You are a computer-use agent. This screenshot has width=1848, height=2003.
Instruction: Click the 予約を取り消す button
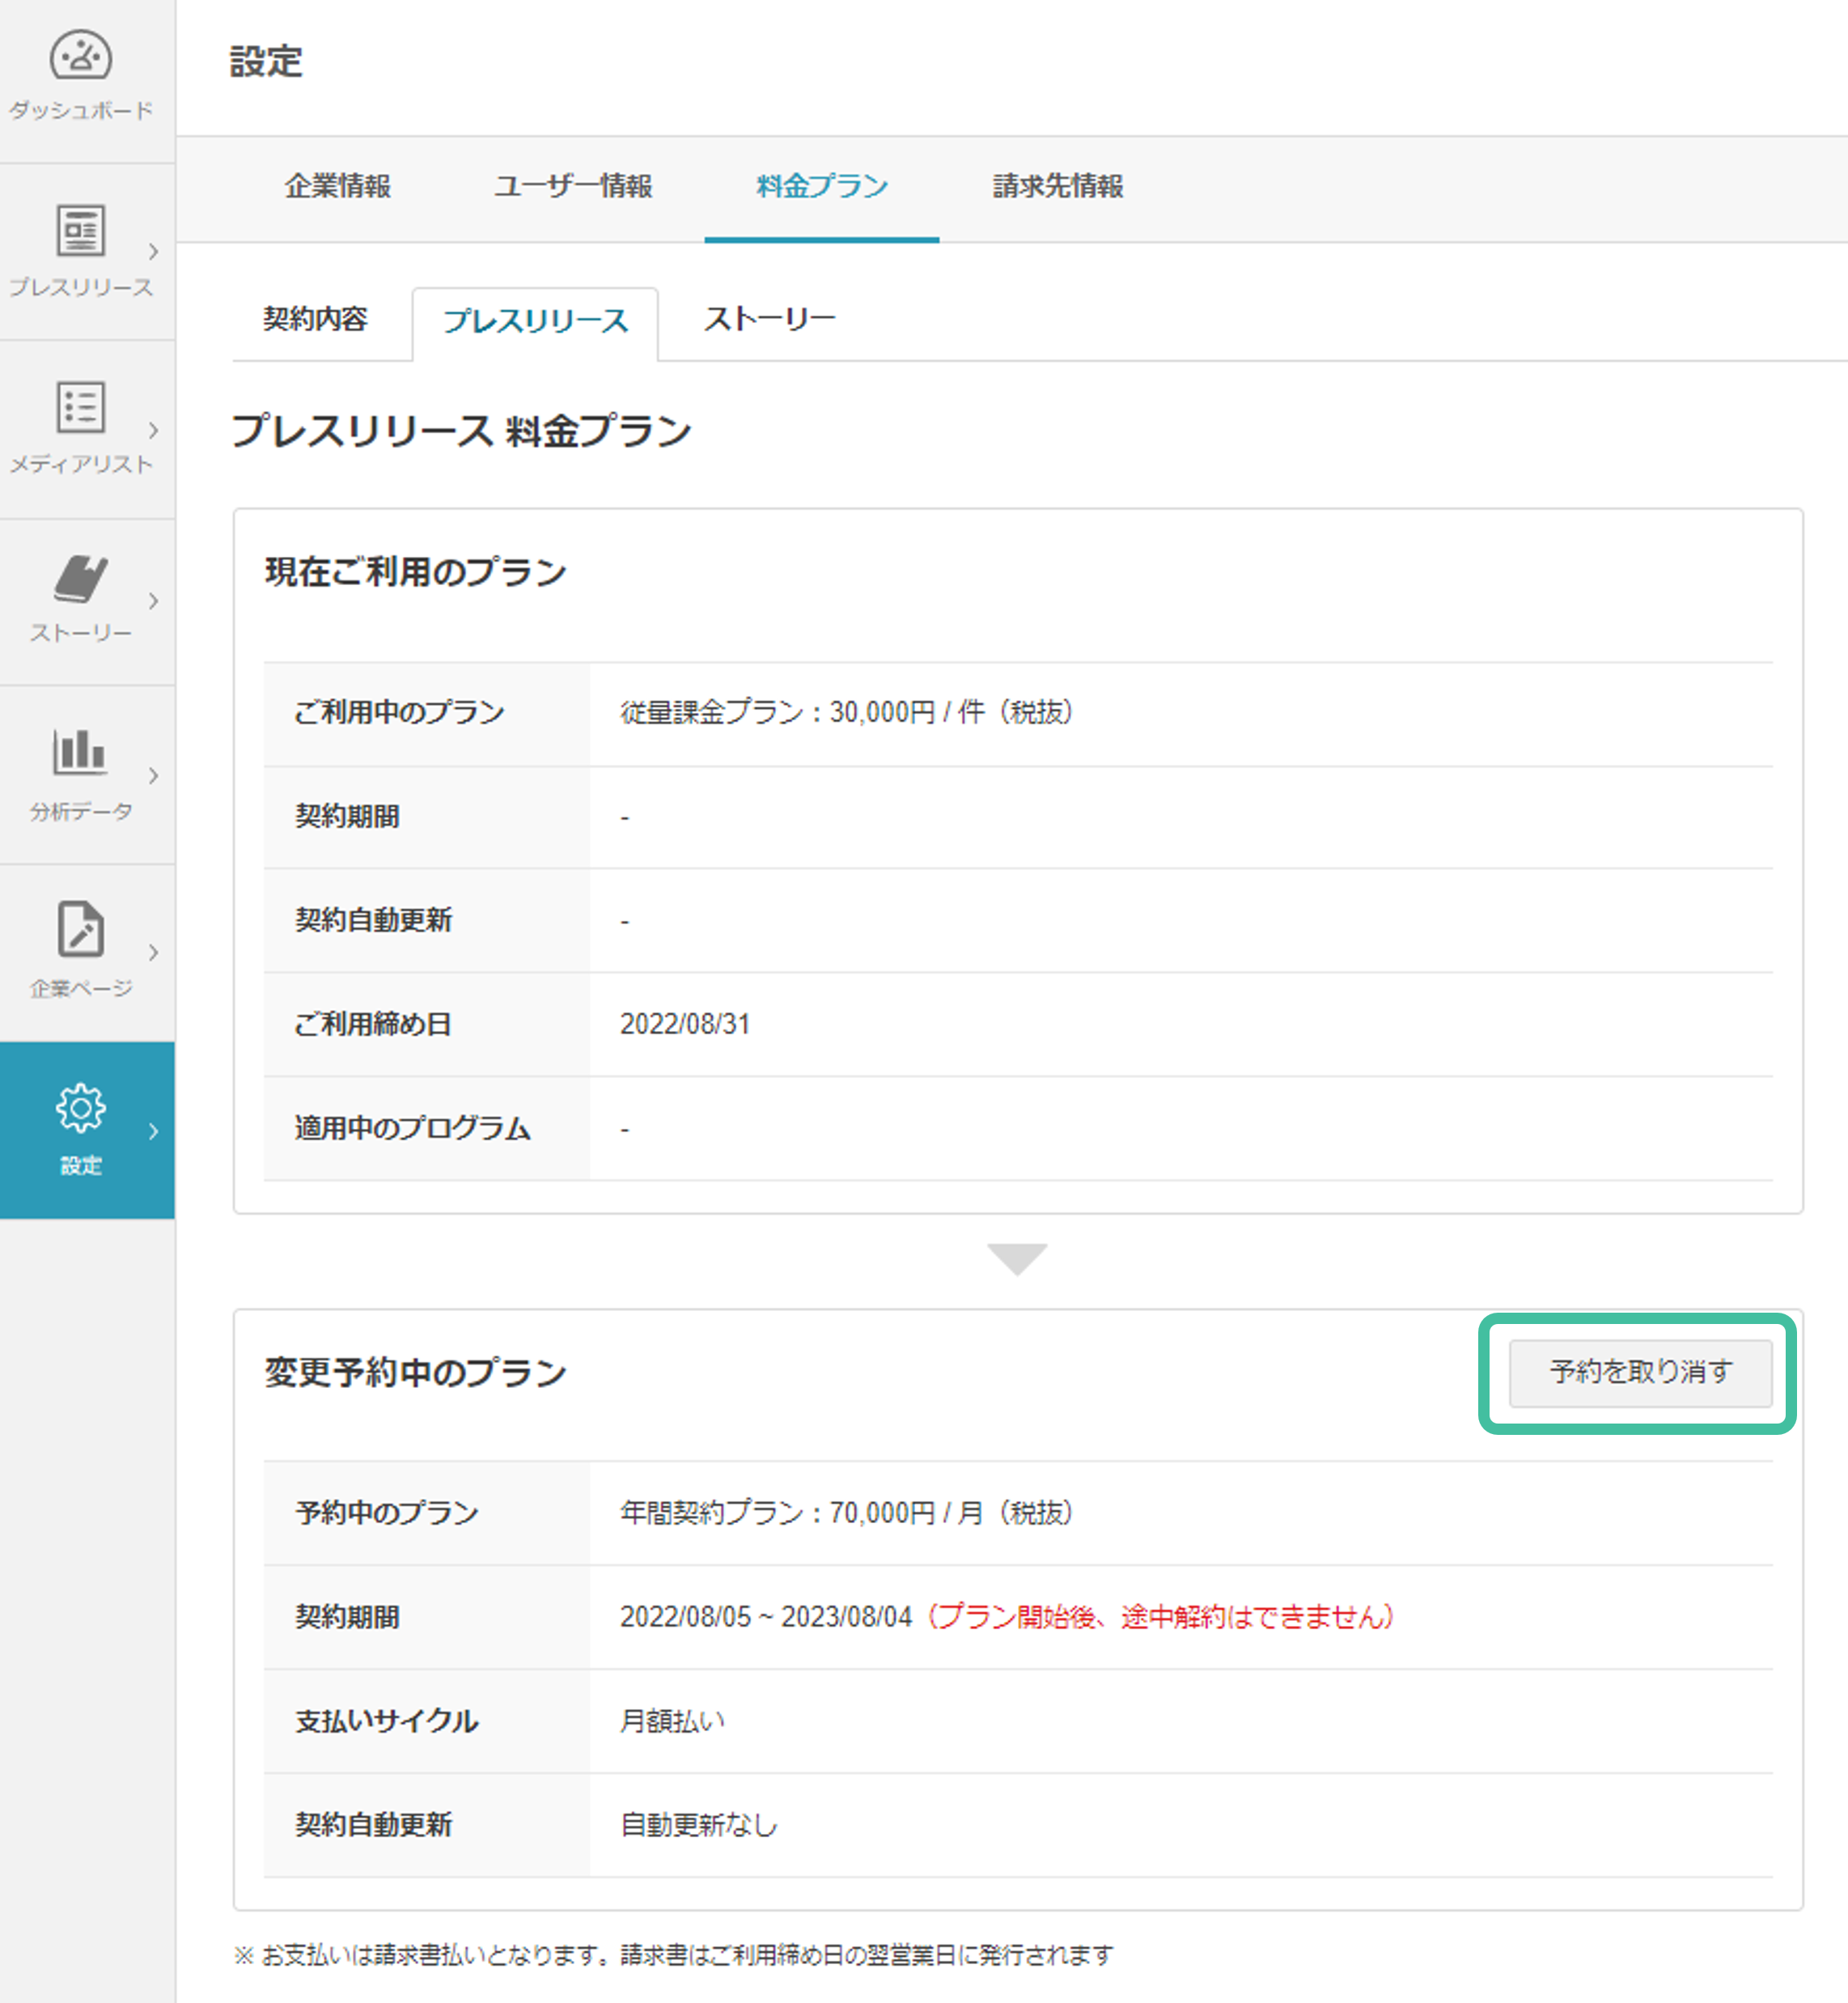(x=1640, y=1372)
